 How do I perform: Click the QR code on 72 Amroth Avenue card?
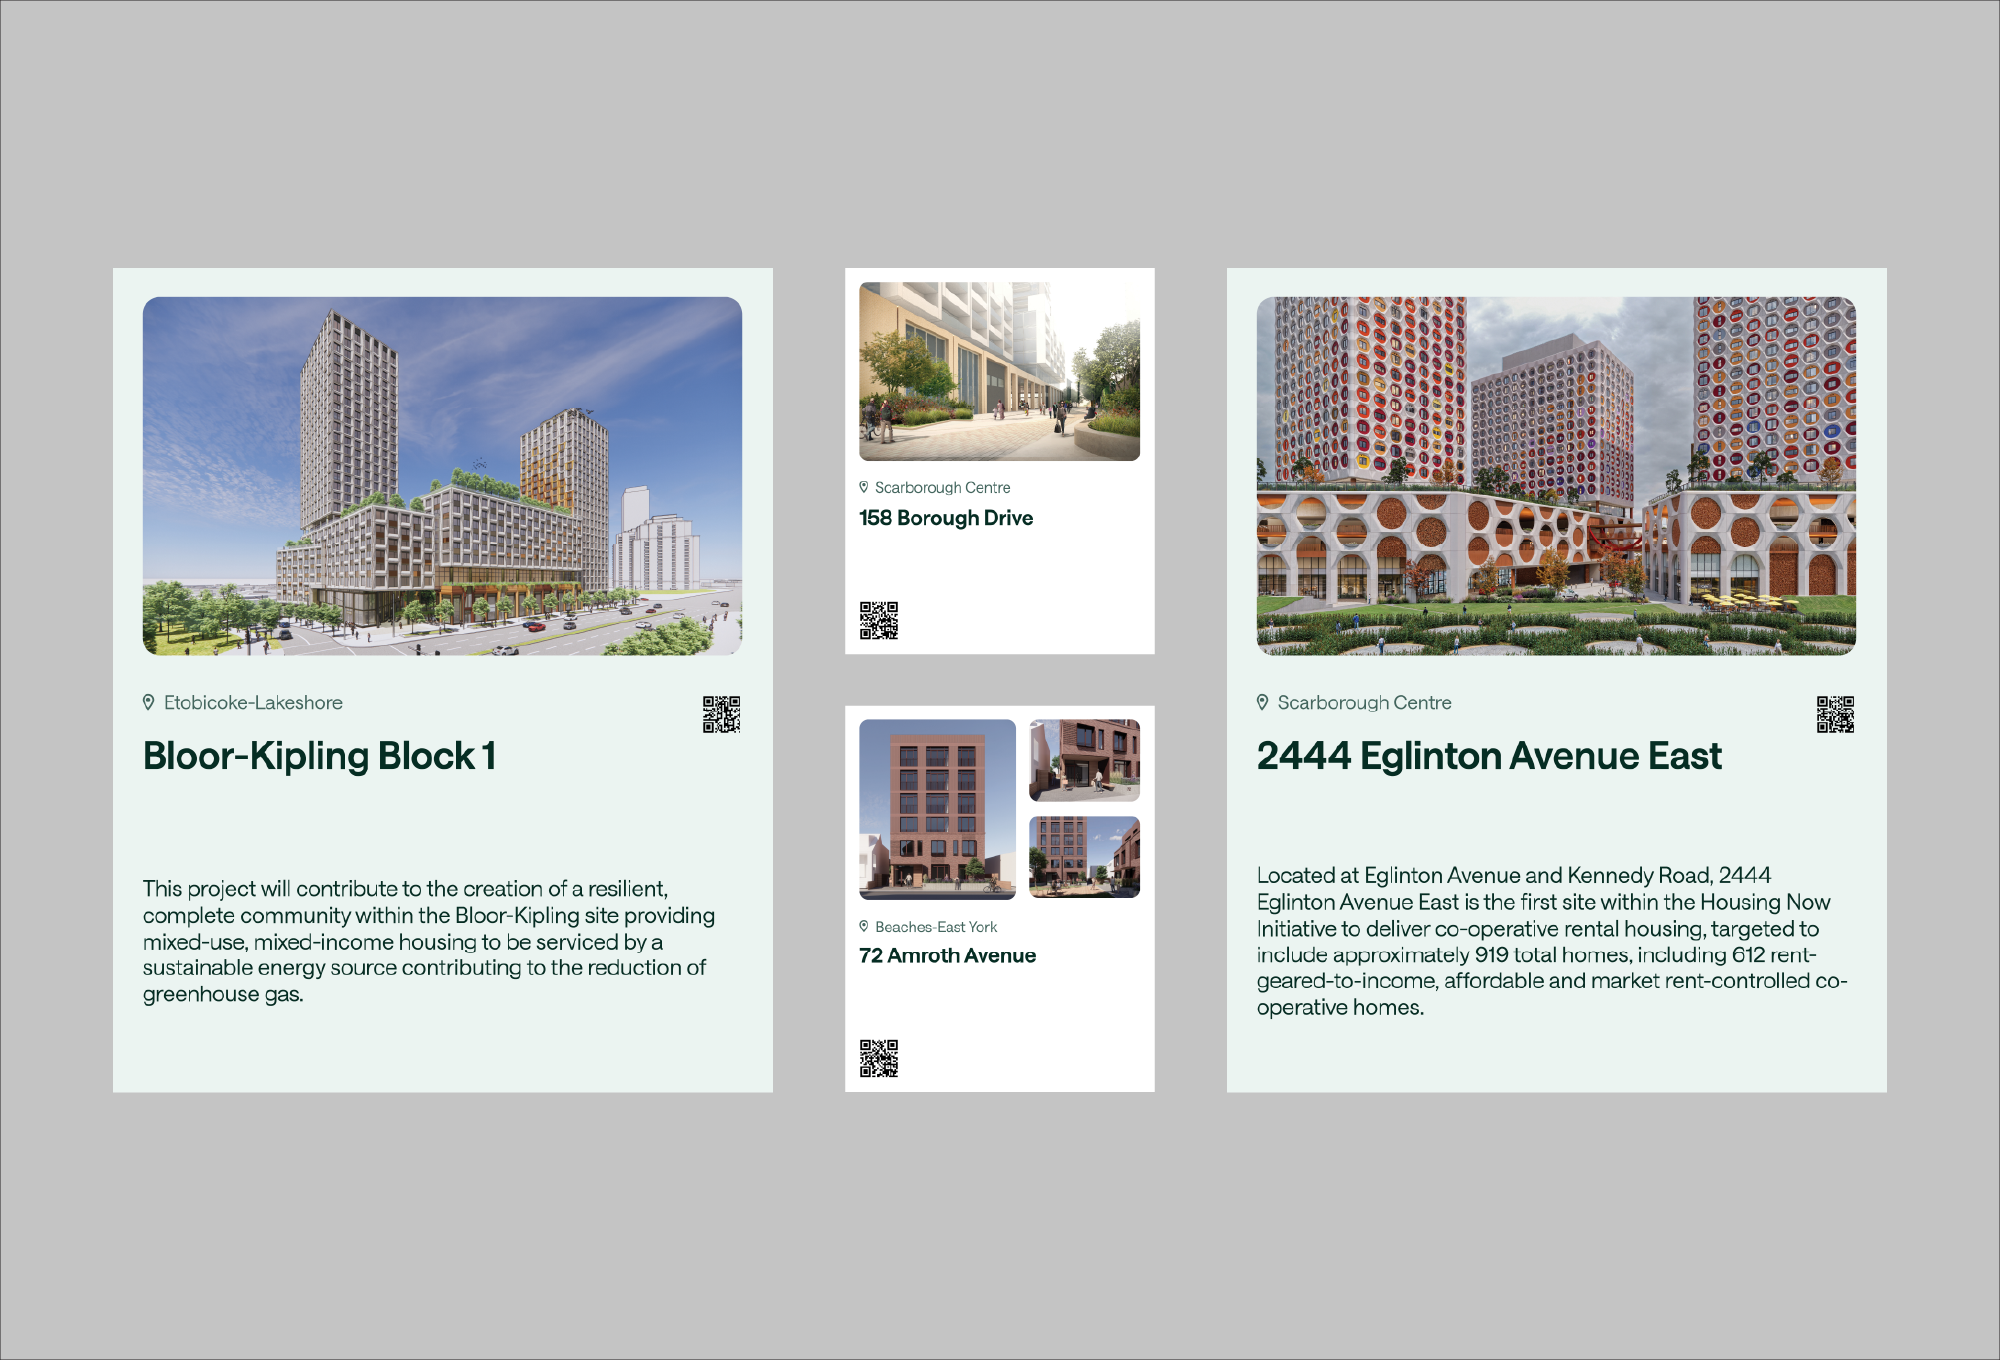pos(879,1058)
